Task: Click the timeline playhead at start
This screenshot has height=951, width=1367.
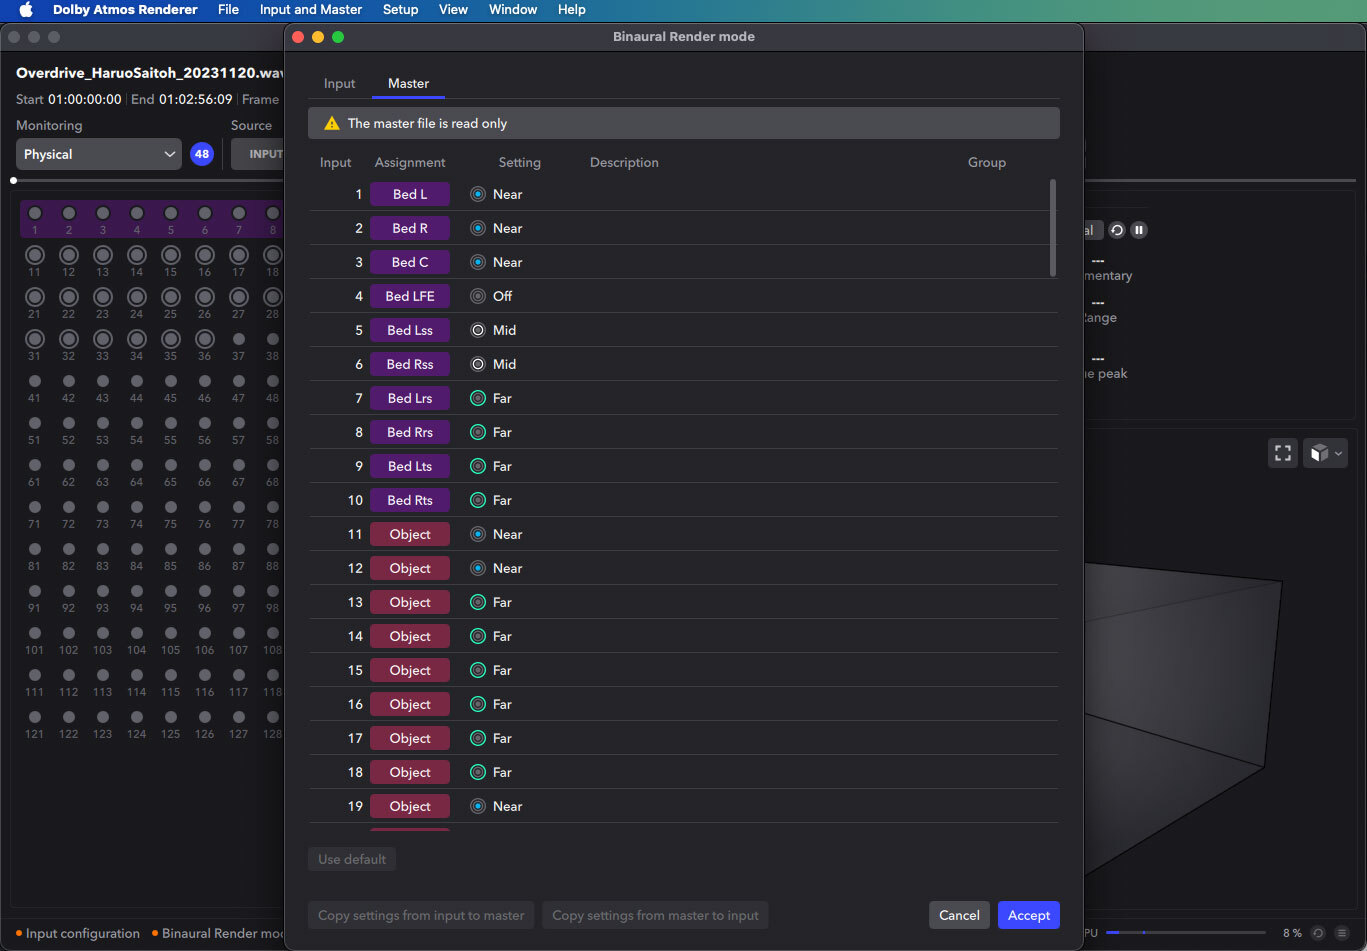Action: (x=13, y=181)
